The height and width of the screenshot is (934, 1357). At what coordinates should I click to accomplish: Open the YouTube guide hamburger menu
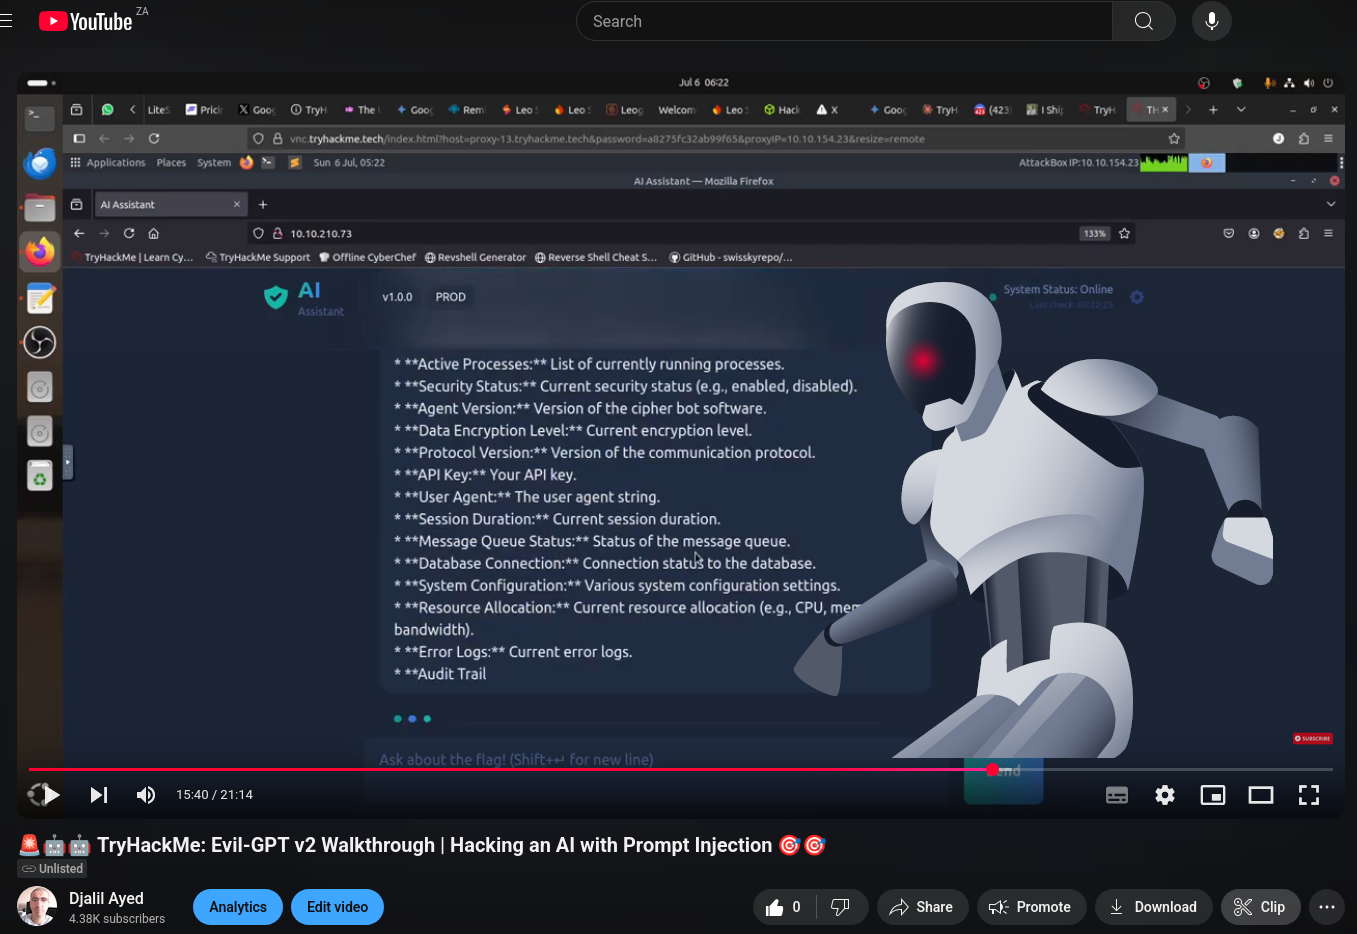coord(7,21)
